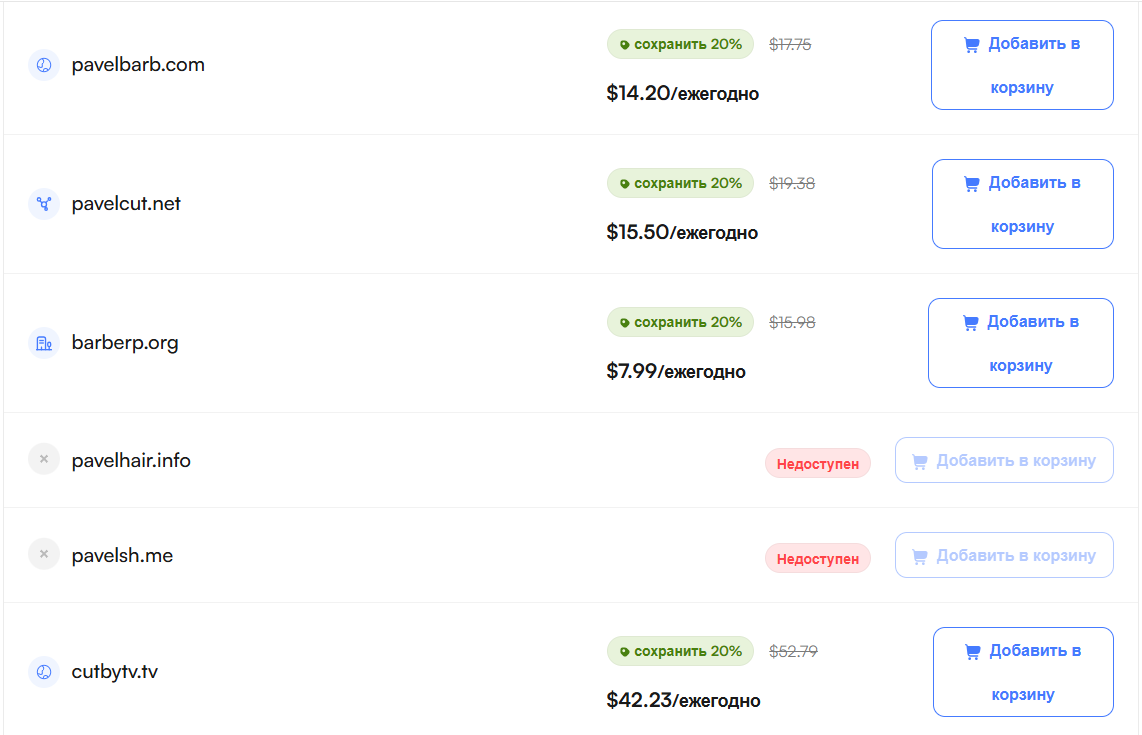Add barberp.org to the cart
The image size is (1142, 735).
click(1020, 343)
